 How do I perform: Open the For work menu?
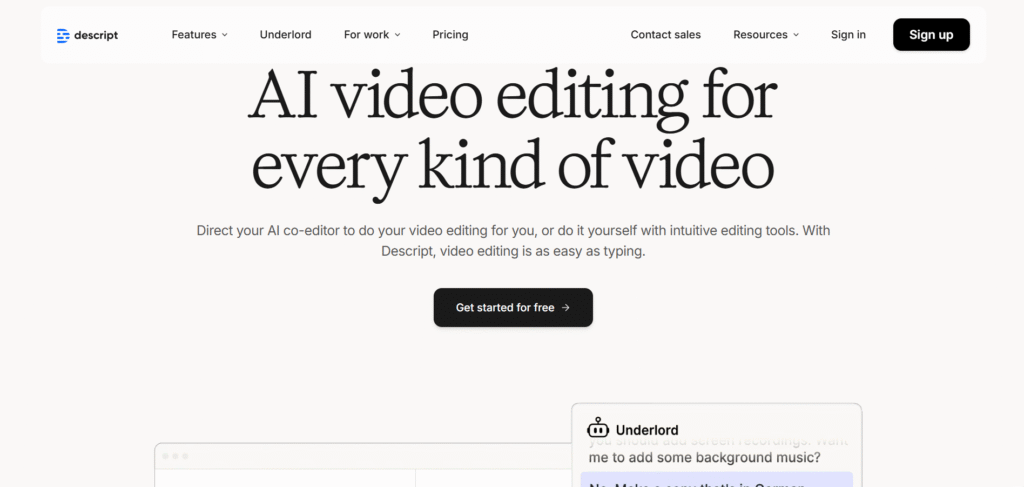coord(366,35)
